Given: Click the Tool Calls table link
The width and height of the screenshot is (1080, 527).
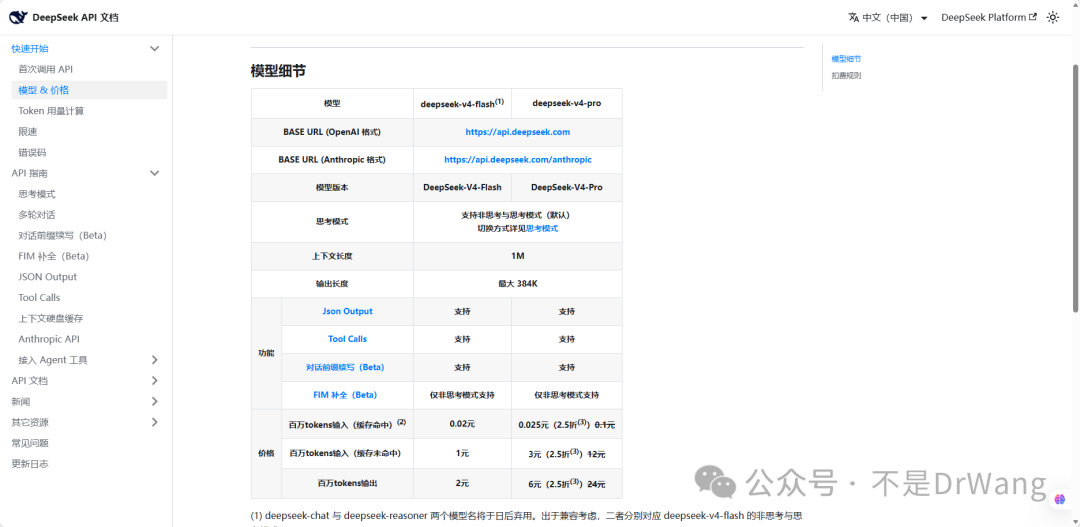Looking at the screenshot, I should pos(347,339).
